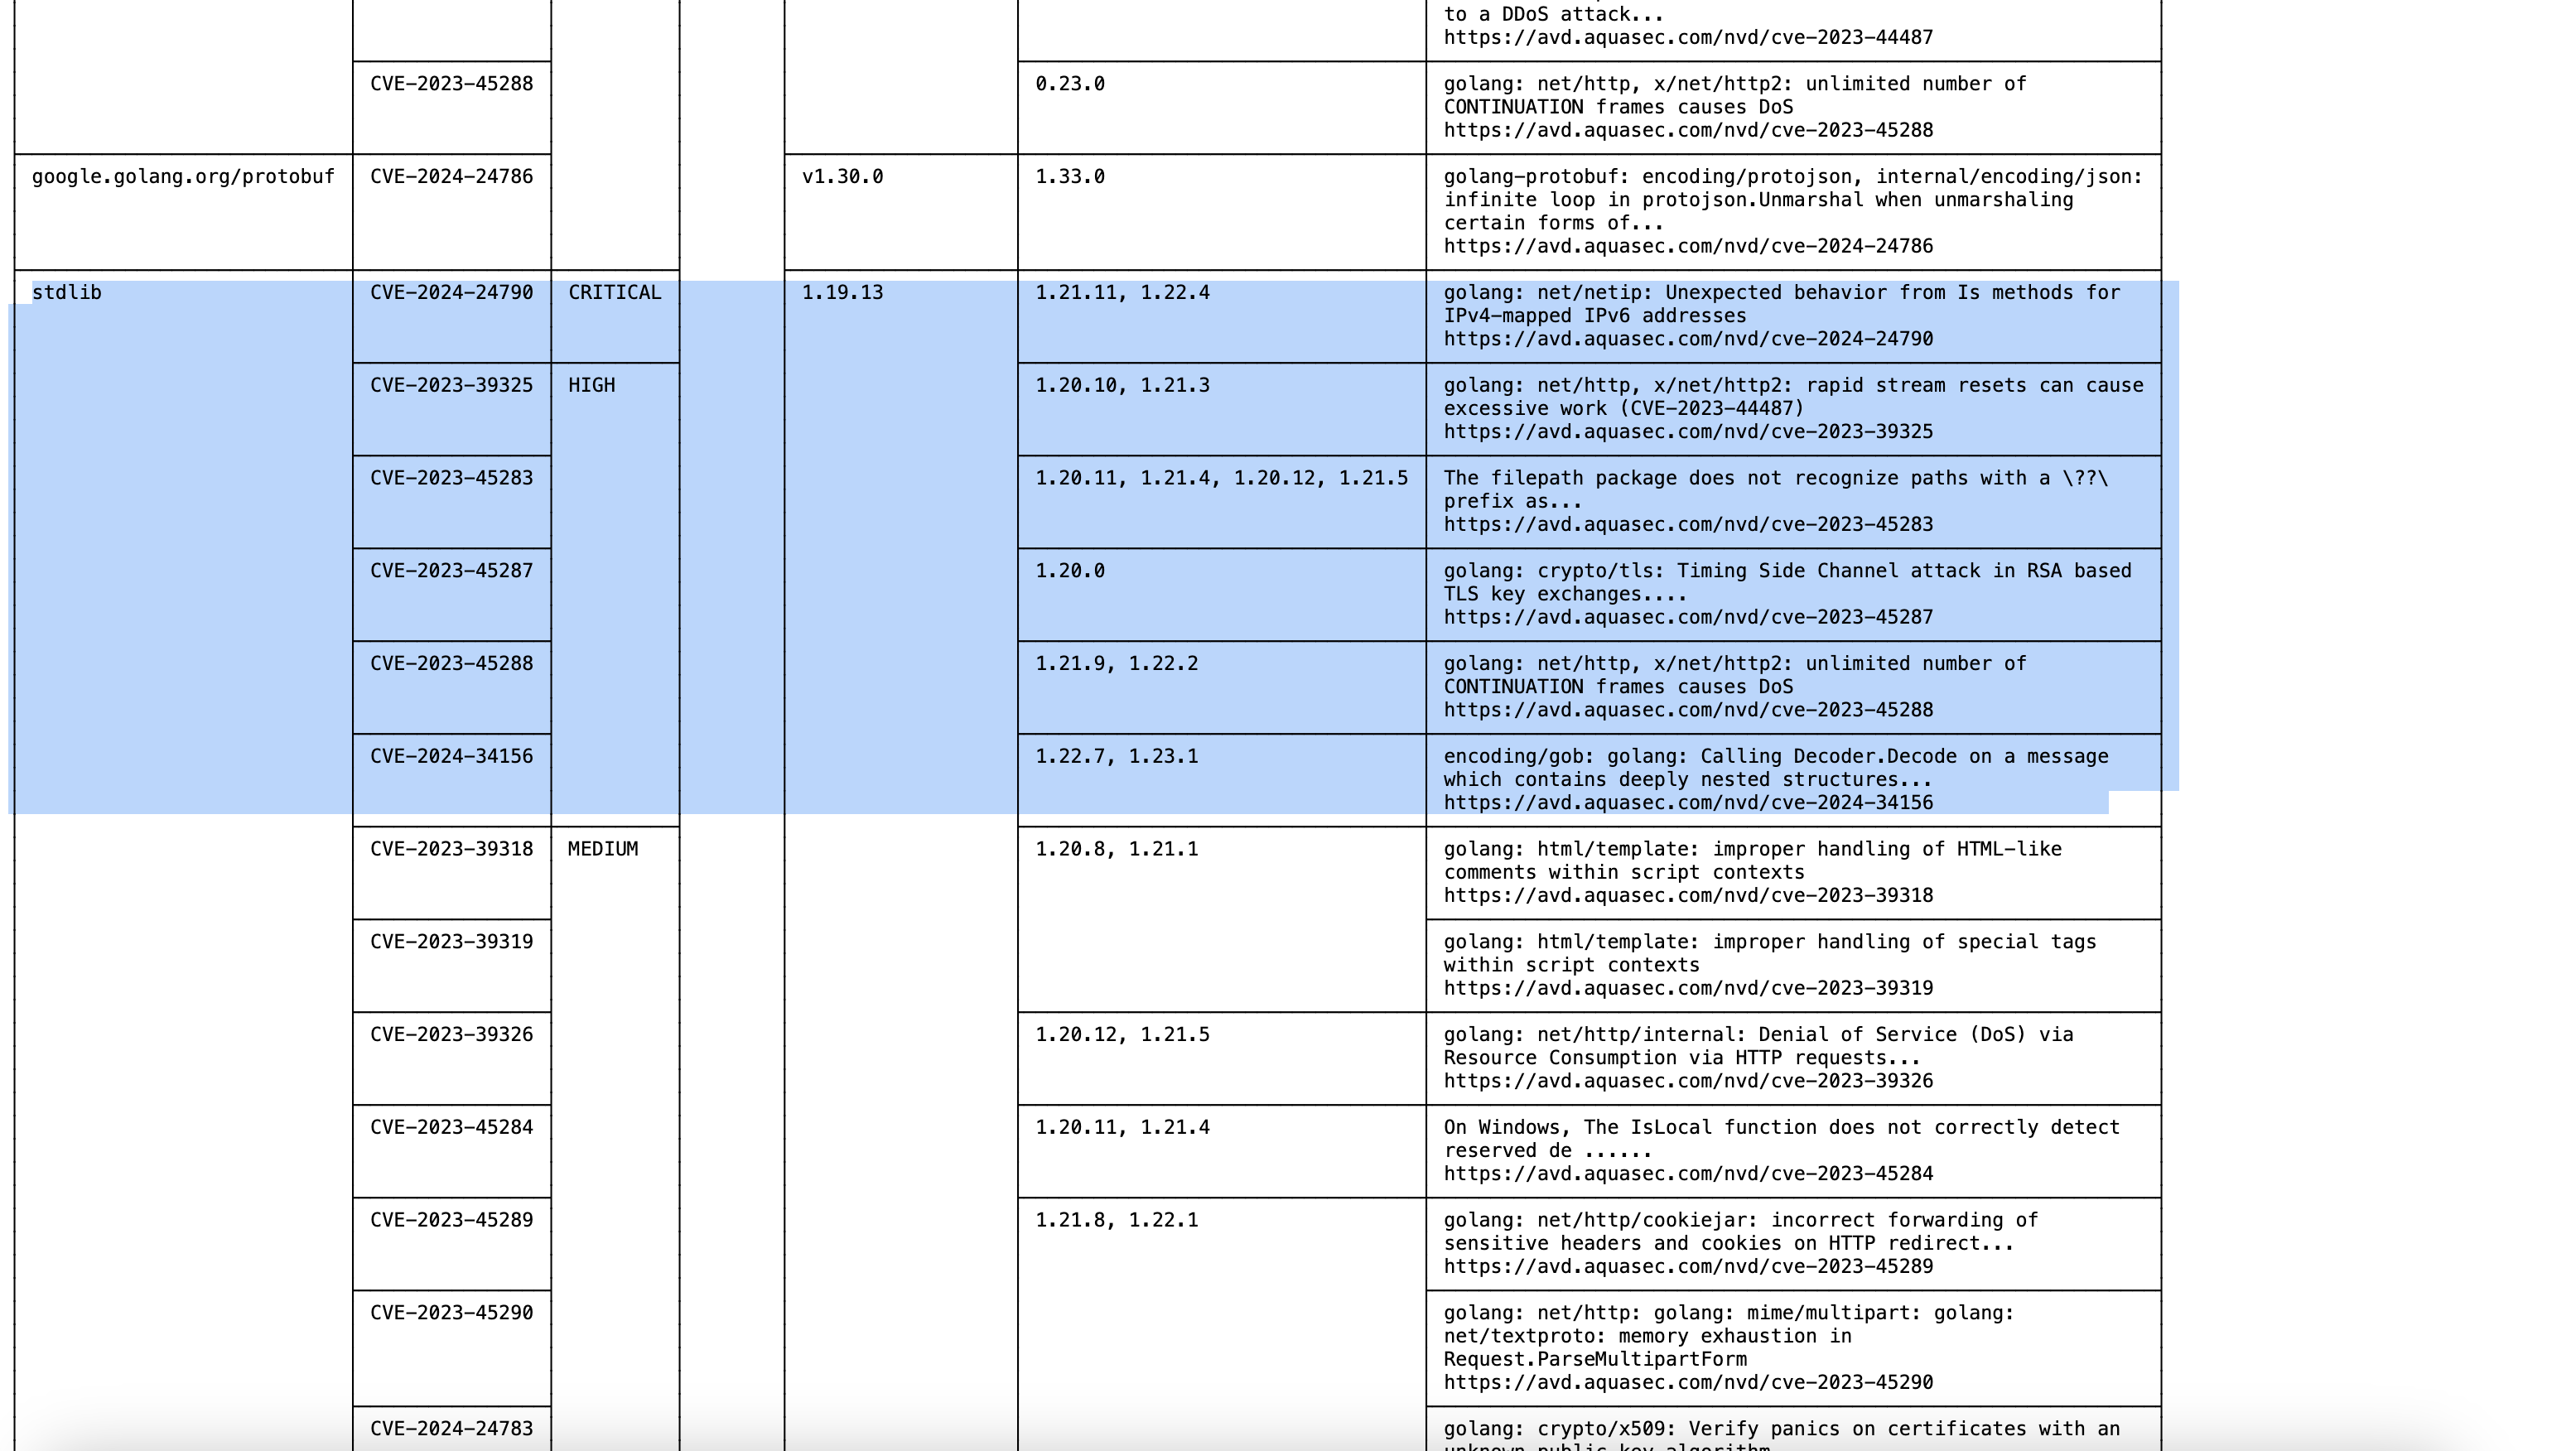Click the CVE-2023-45290 aquasec URL
This screenshot has width=2576, height=1451.
click(x=1687, y=1383)
